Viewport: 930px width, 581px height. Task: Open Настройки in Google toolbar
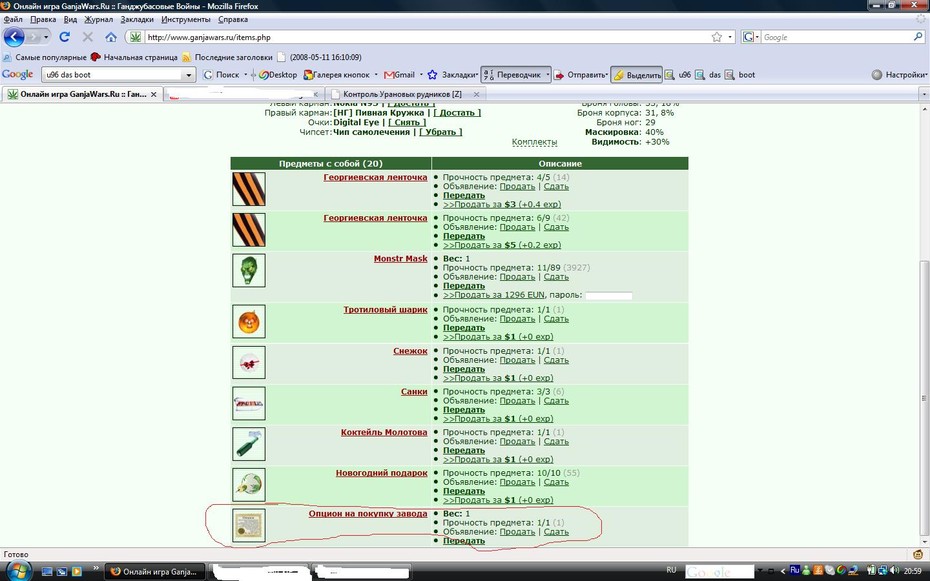click(x=899, y=75)
